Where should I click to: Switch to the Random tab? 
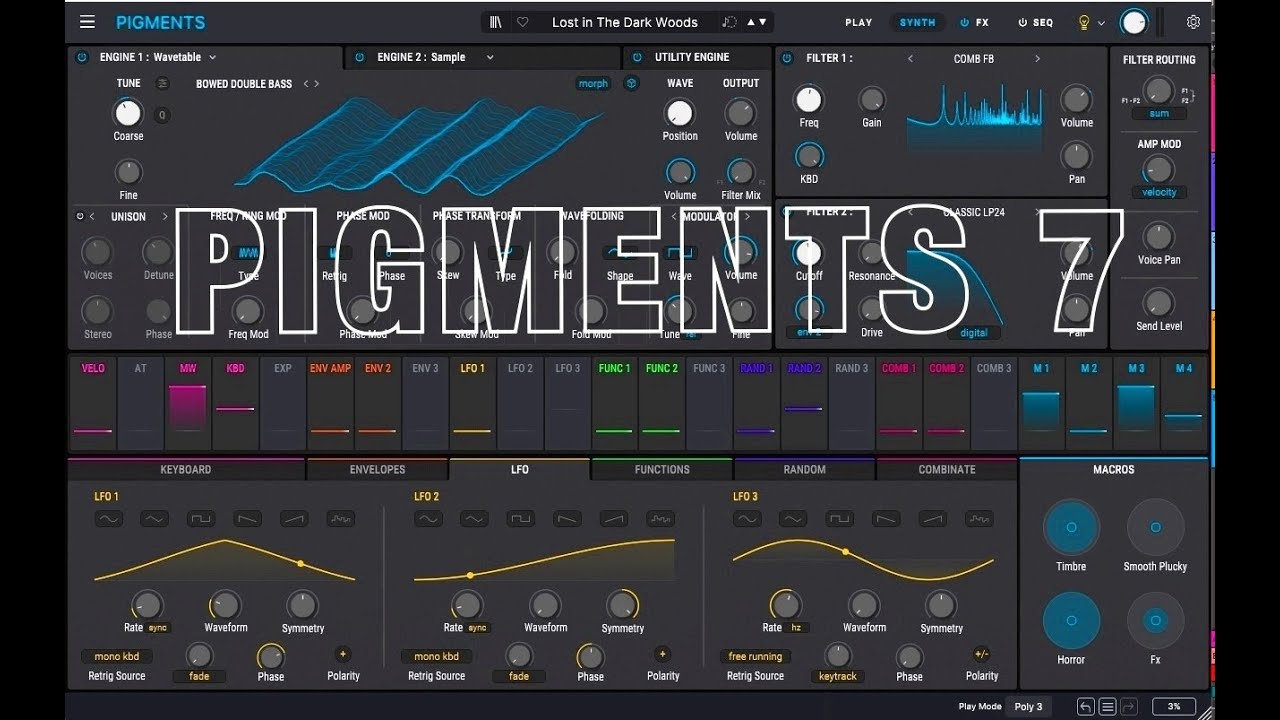point(805,469)
